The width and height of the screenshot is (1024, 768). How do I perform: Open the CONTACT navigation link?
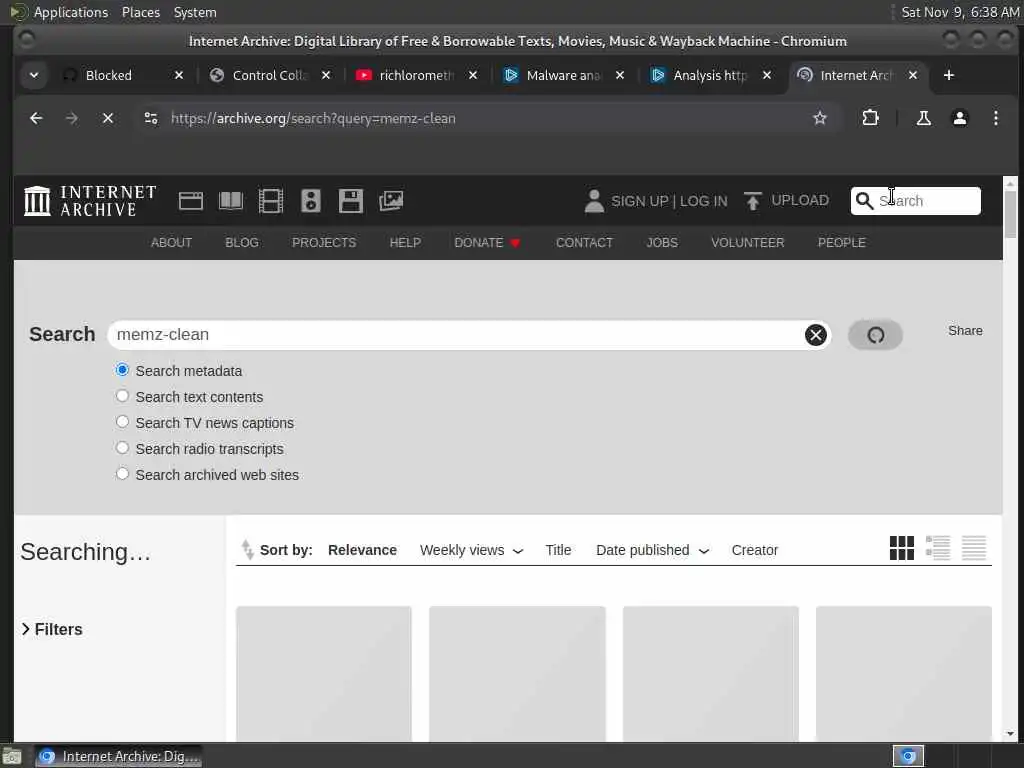tap(584, 243)
